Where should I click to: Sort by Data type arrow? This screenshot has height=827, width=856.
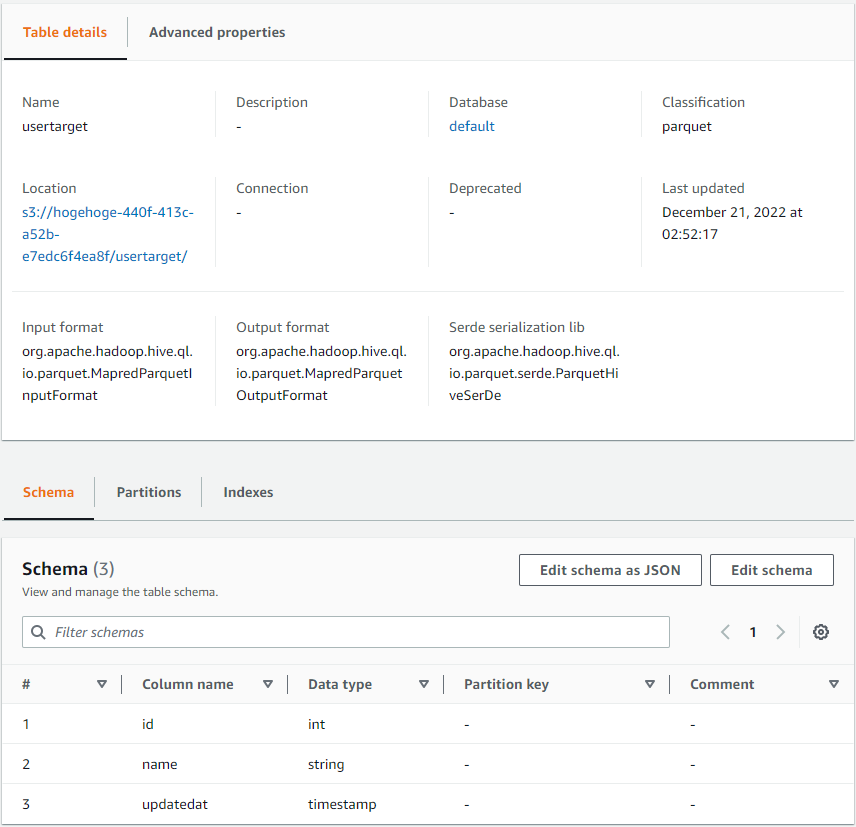click(x=424, y=684)
